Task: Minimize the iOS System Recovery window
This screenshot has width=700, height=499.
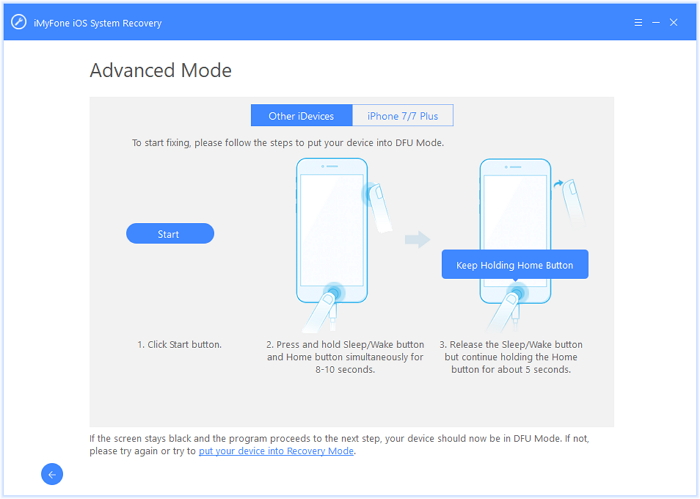Action: 656,22
